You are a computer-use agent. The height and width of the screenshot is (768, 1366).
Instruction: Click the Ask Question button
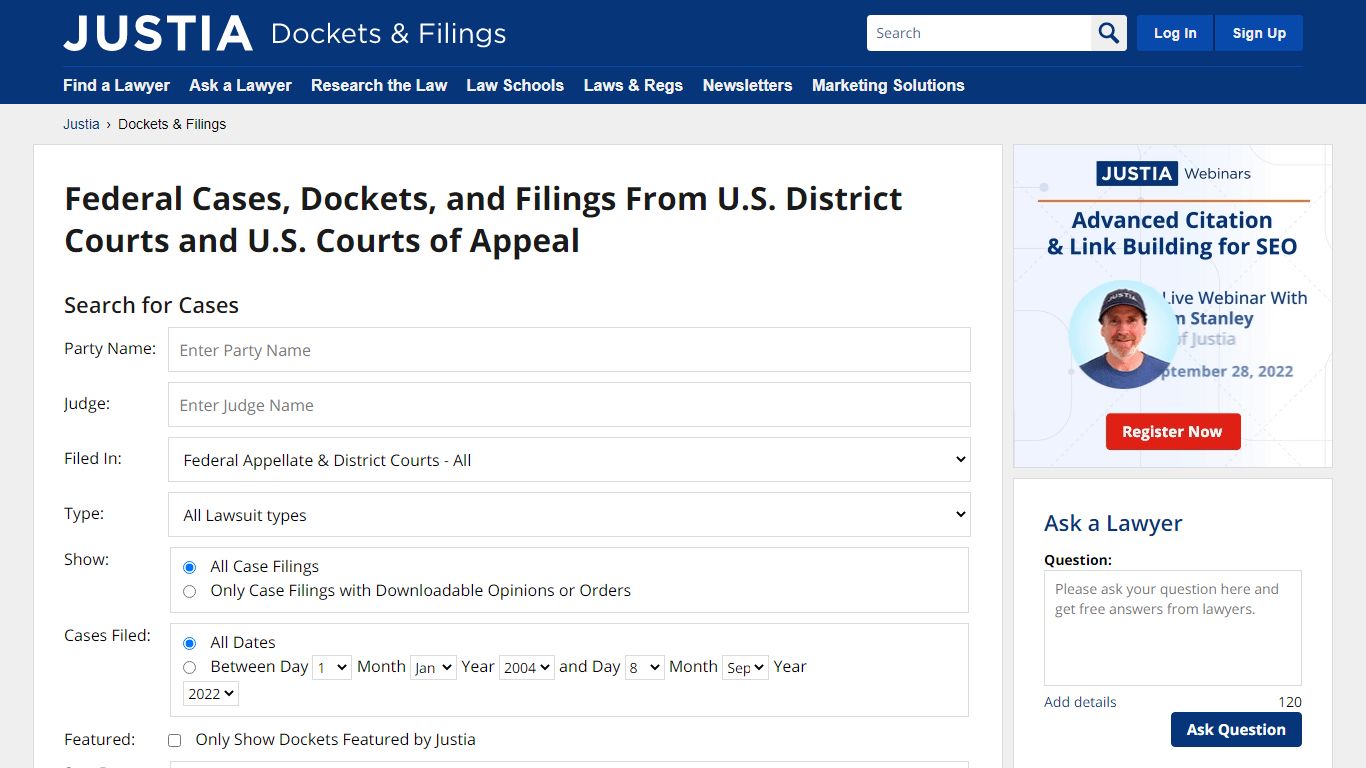tap(1236, 730)
